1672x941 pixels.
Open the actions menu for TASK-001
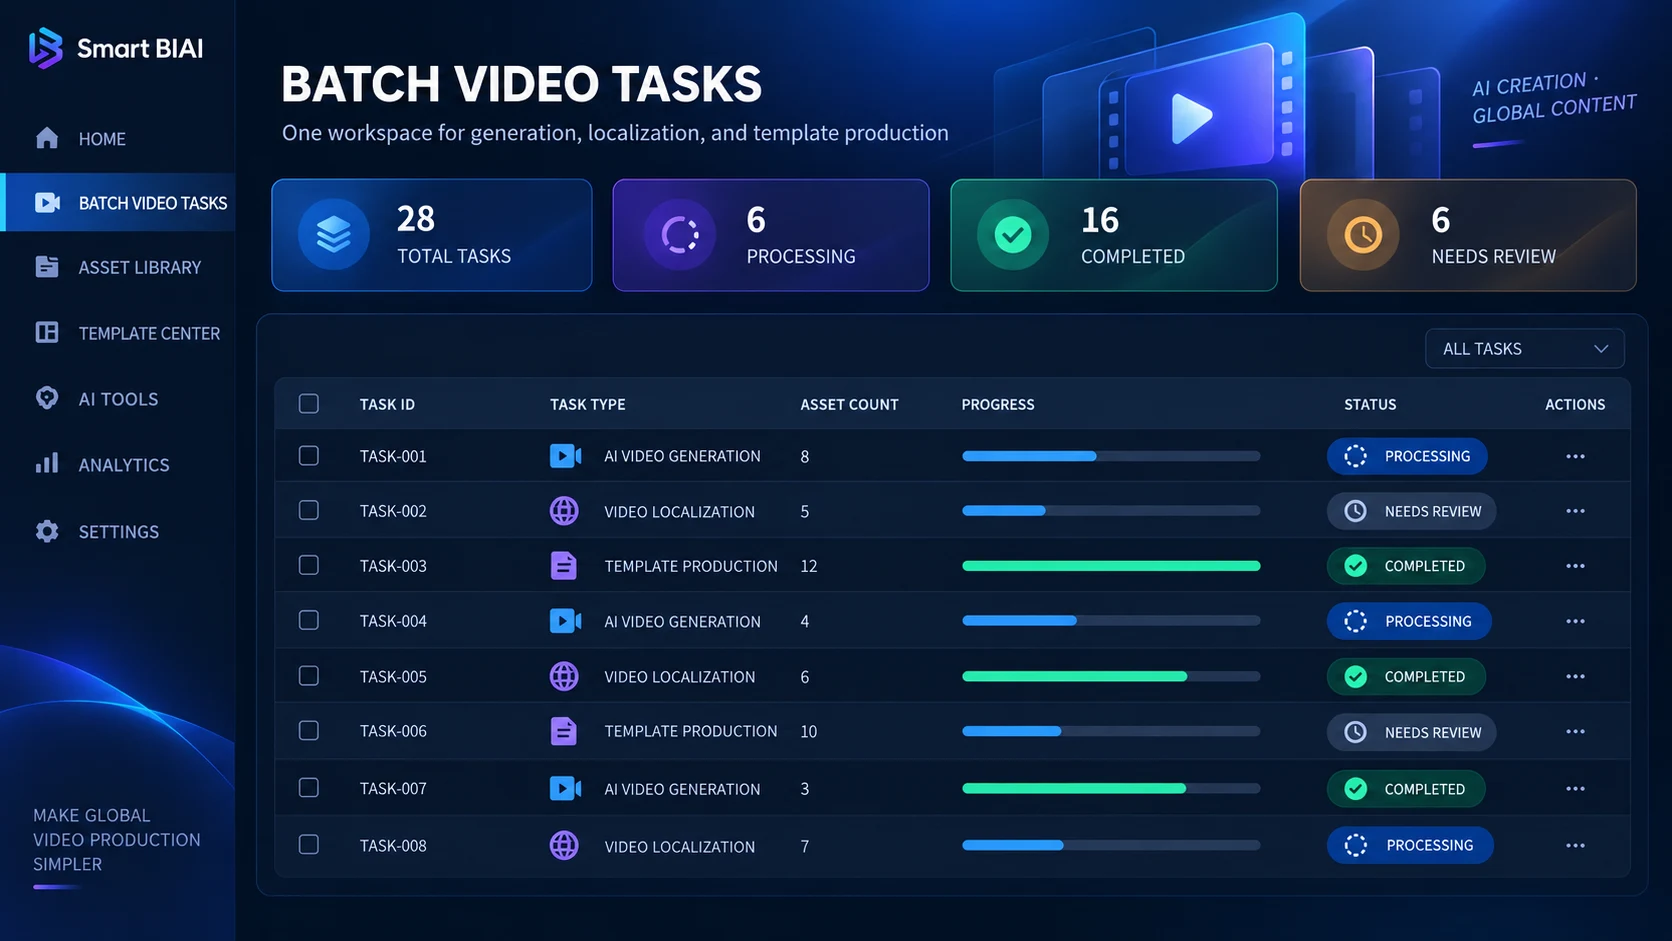coord(1576,456)
